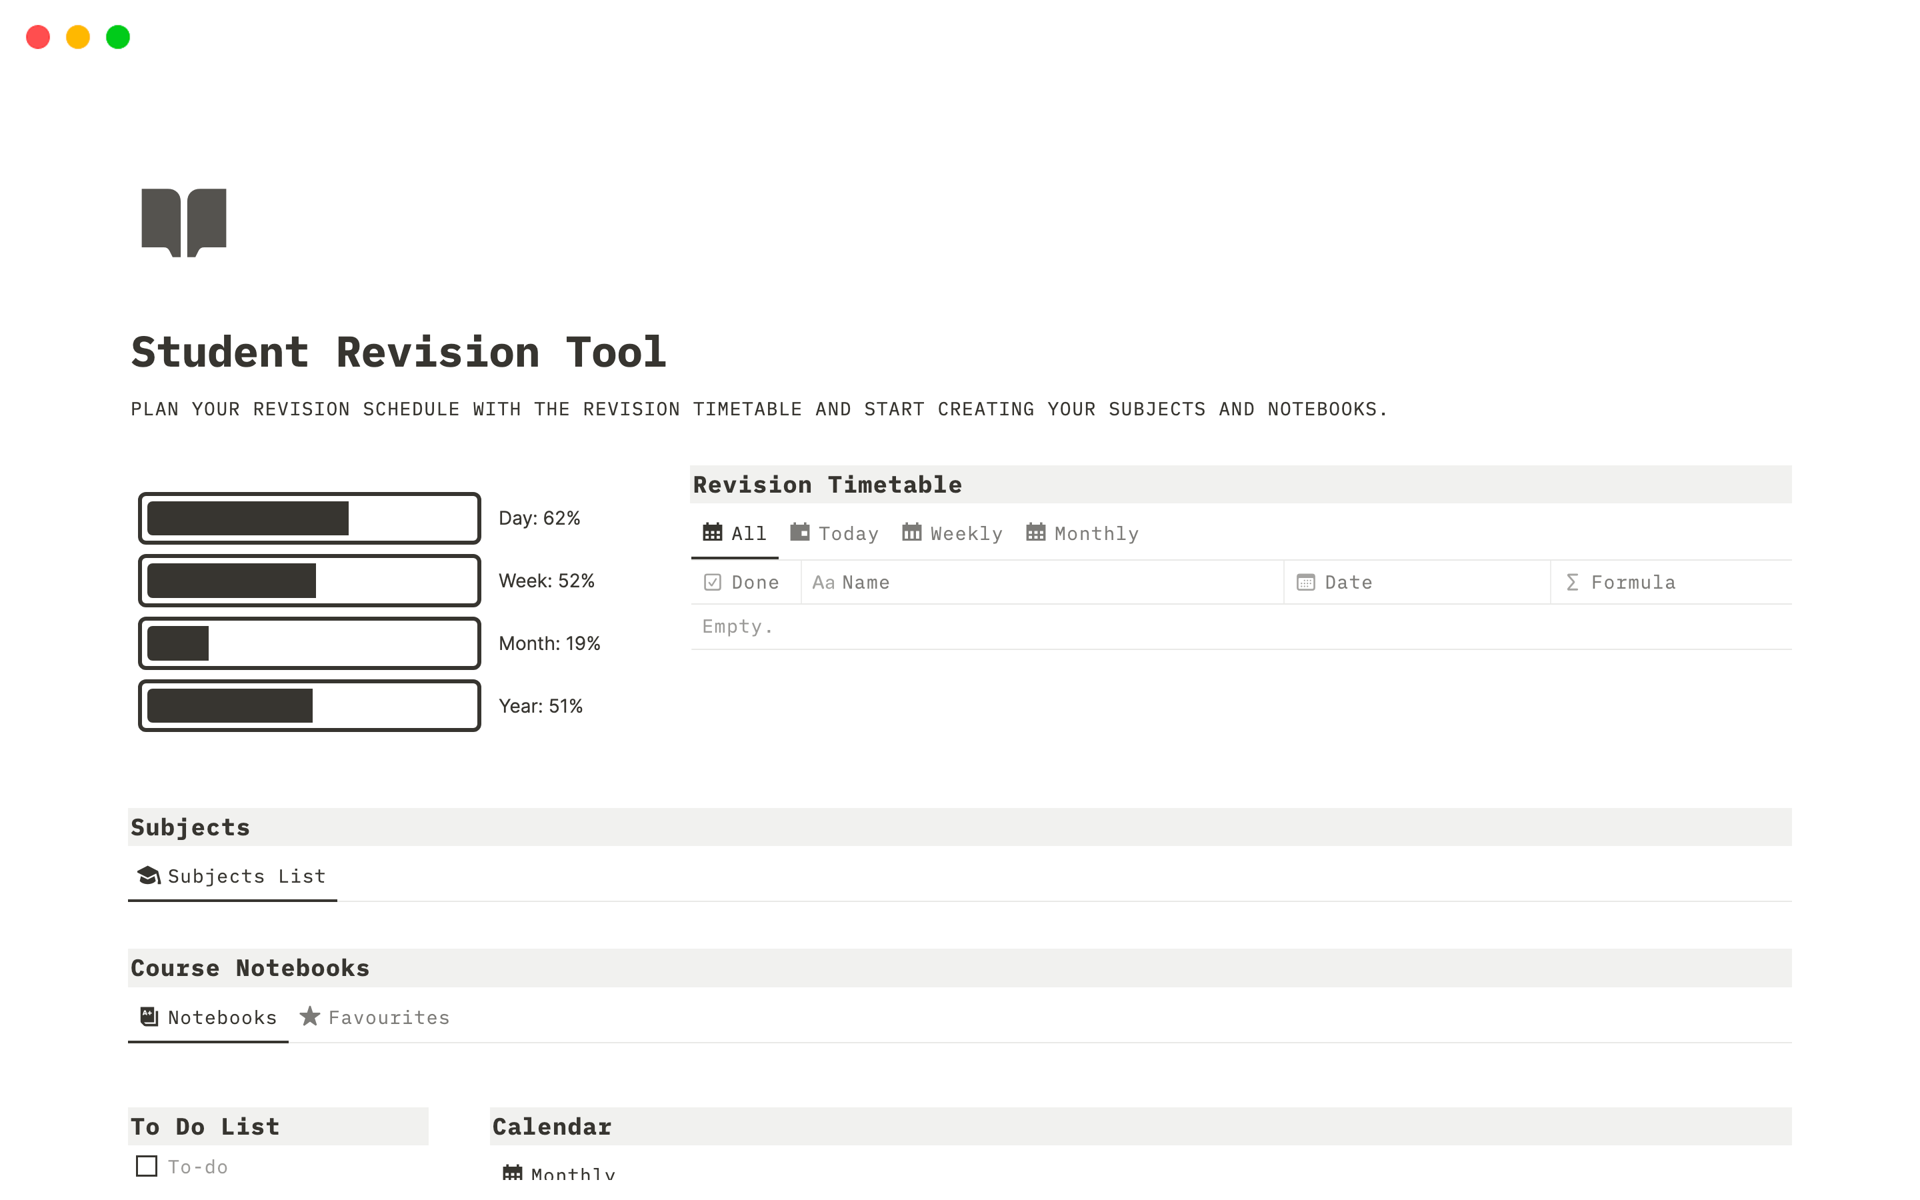Open the Name column header options
The width and height of the screenshot is (1920, 1200).
point(865,582)
